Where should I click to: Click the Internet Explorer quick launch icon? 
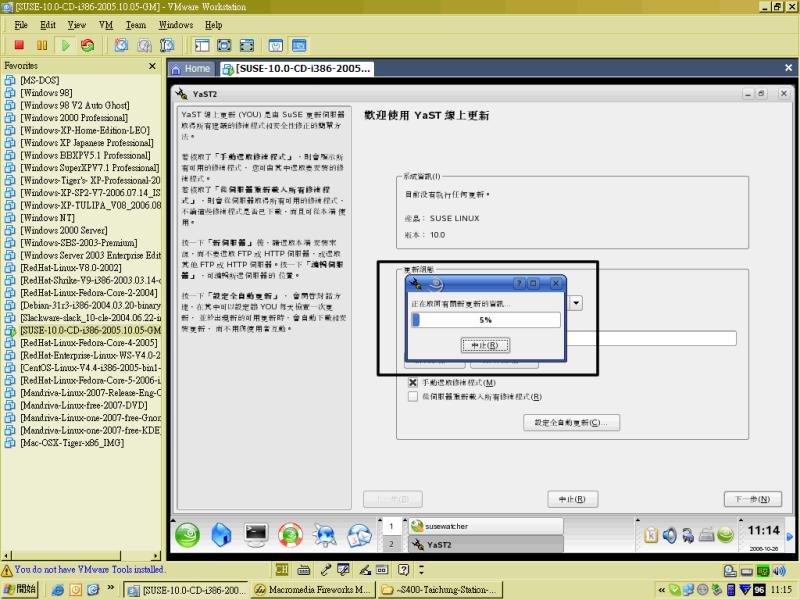click(x=58, y=590)
